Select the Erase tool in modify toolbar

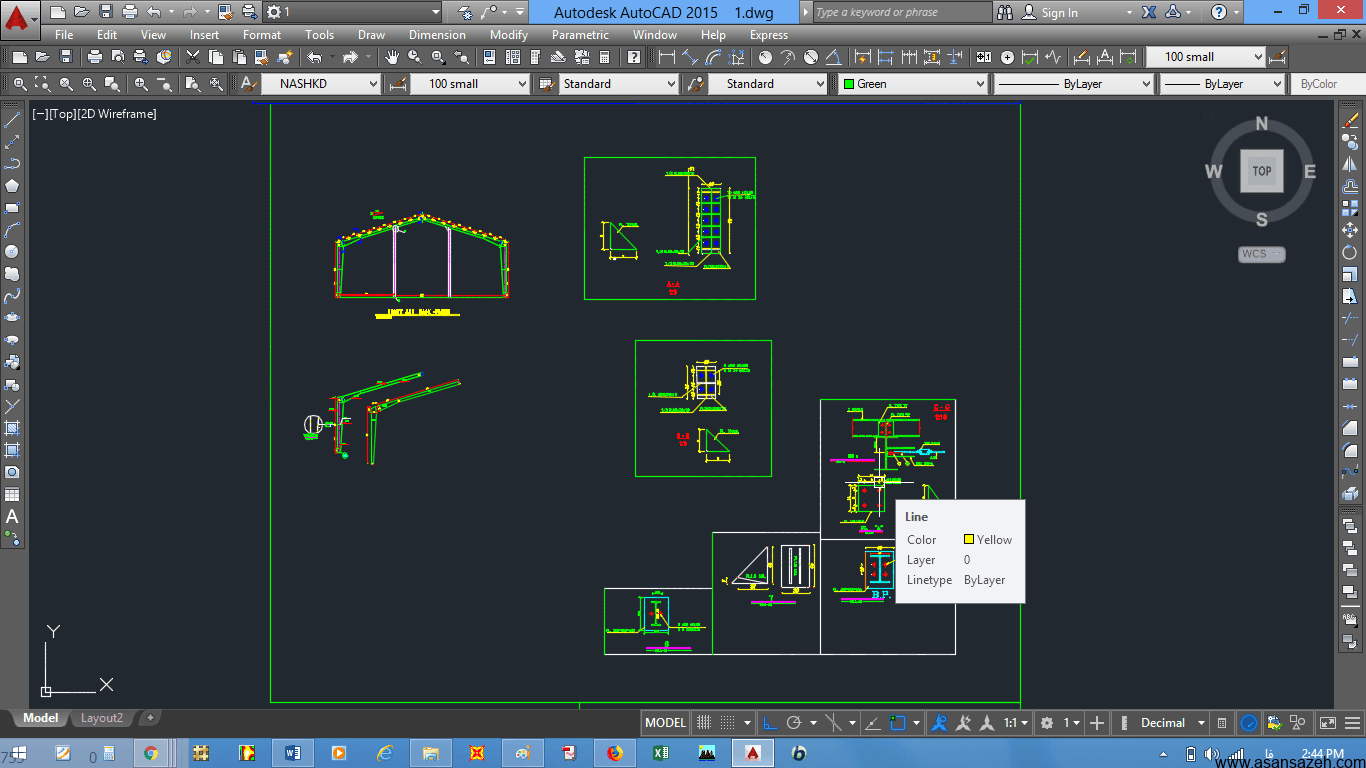(1350, 120)
